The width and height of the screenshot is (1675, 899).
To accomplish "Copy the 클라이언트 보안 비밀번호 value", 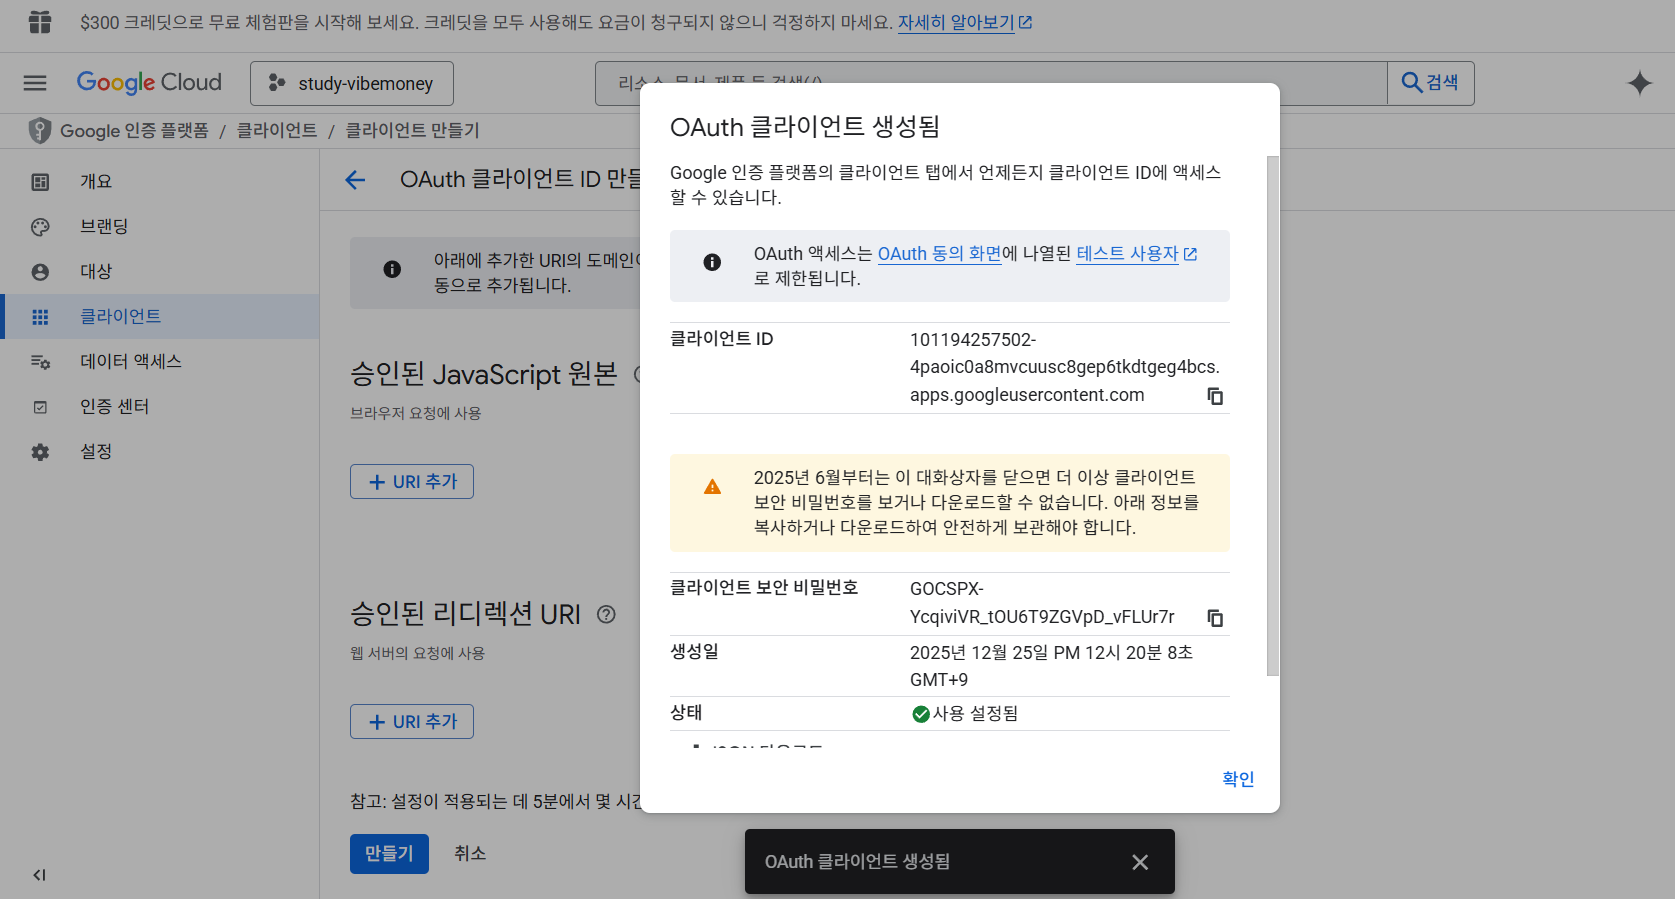I will click(1215, 618).
